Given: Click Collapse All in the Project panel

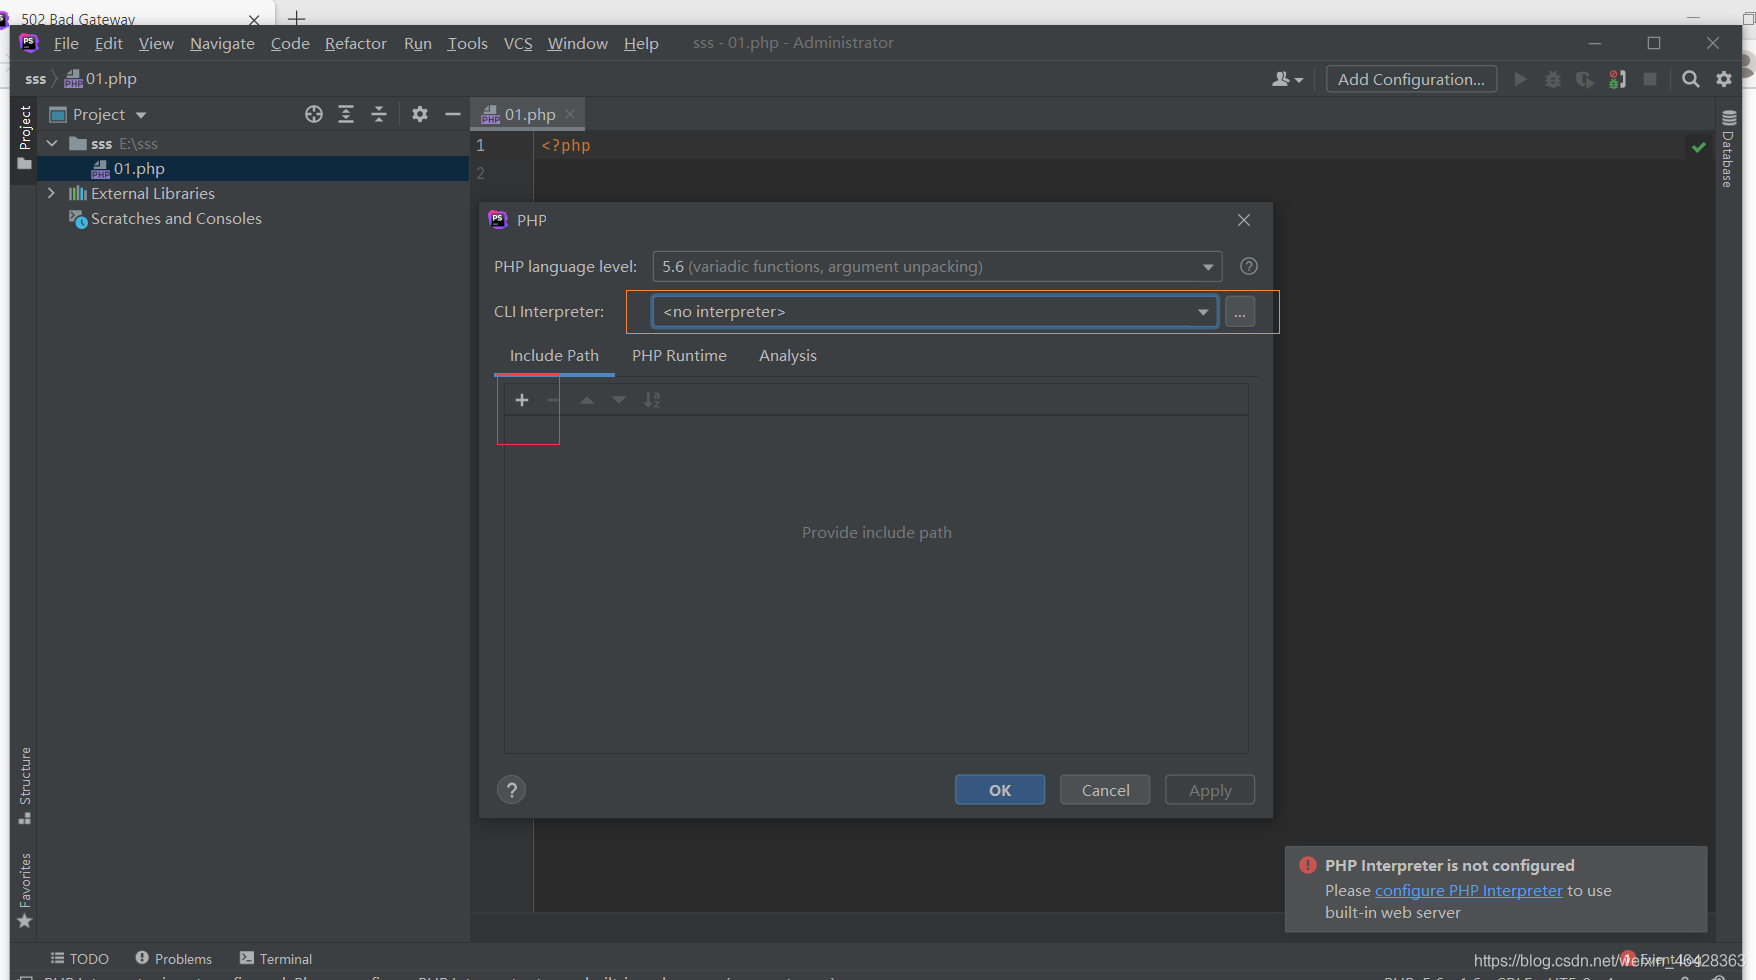Looking at the screenshot, I should click(379, 114).
